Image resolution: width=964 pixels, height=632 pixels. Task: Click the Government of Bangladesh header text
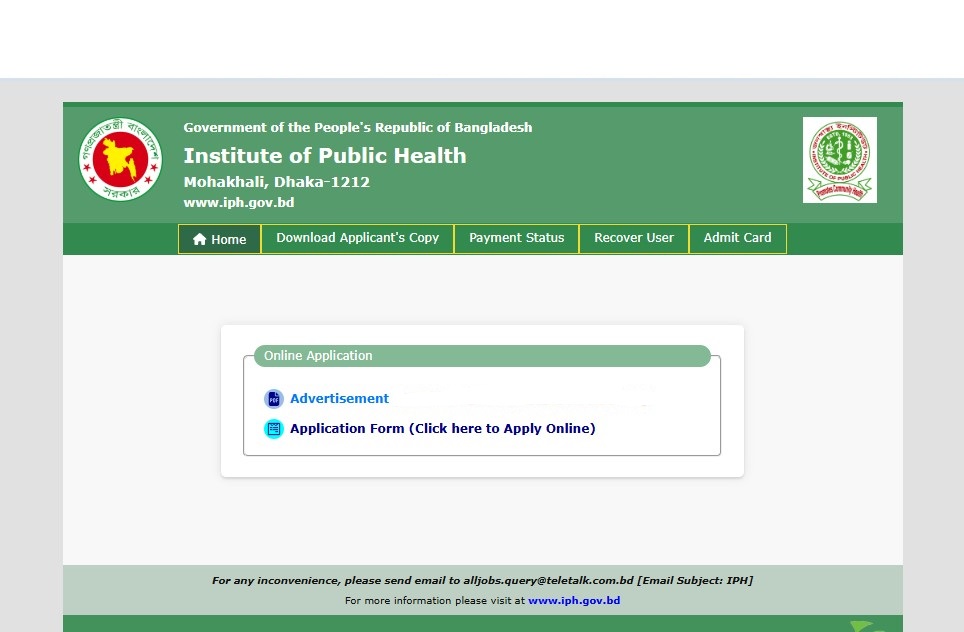coord(357,128)
